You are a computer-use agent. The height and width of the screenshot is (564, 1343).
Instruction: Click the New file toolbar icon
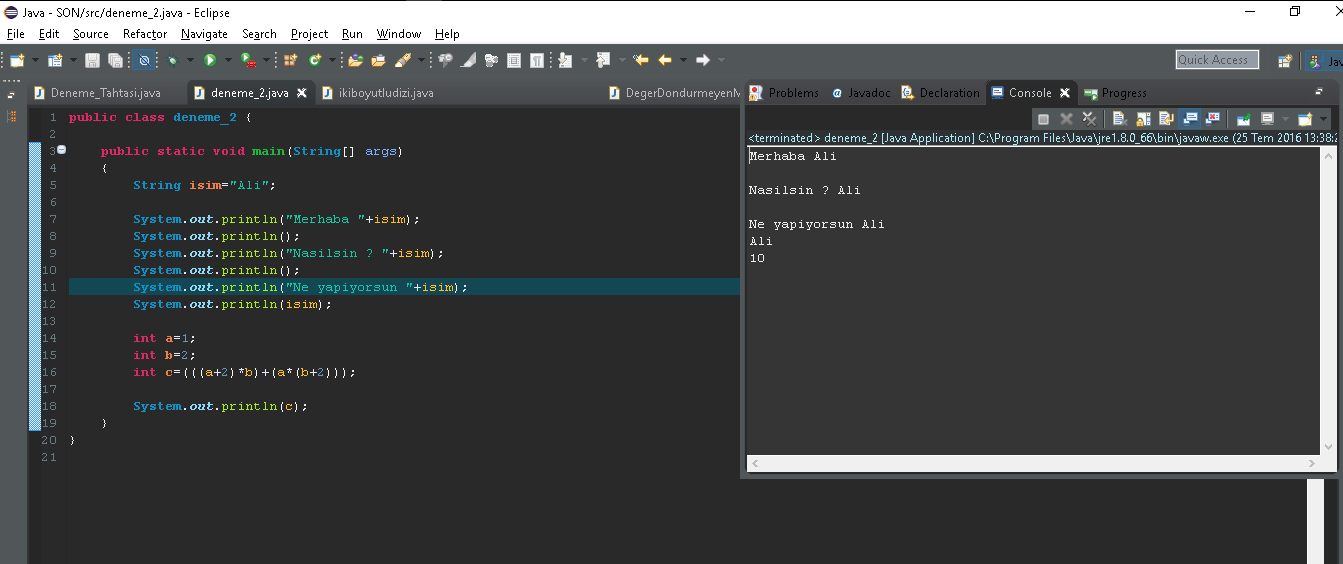coord(17,60)
